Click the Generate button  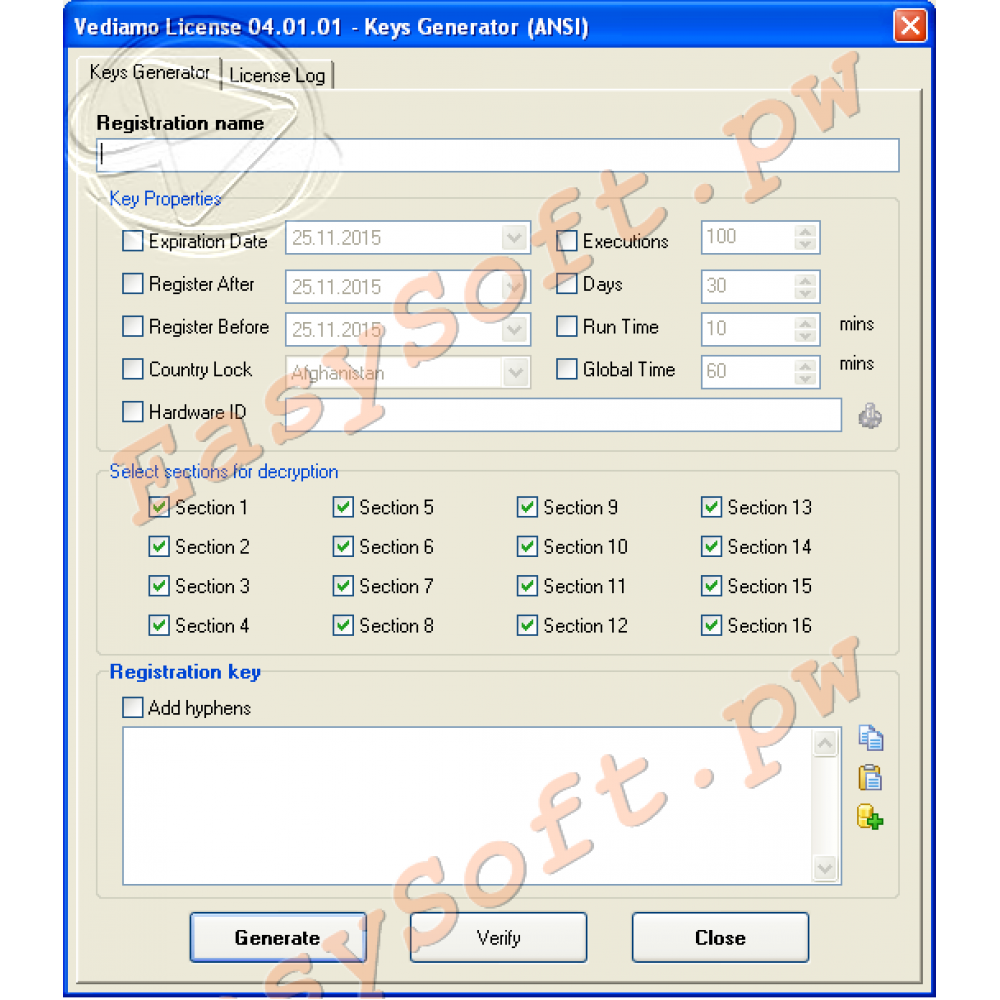pos(277,938)
